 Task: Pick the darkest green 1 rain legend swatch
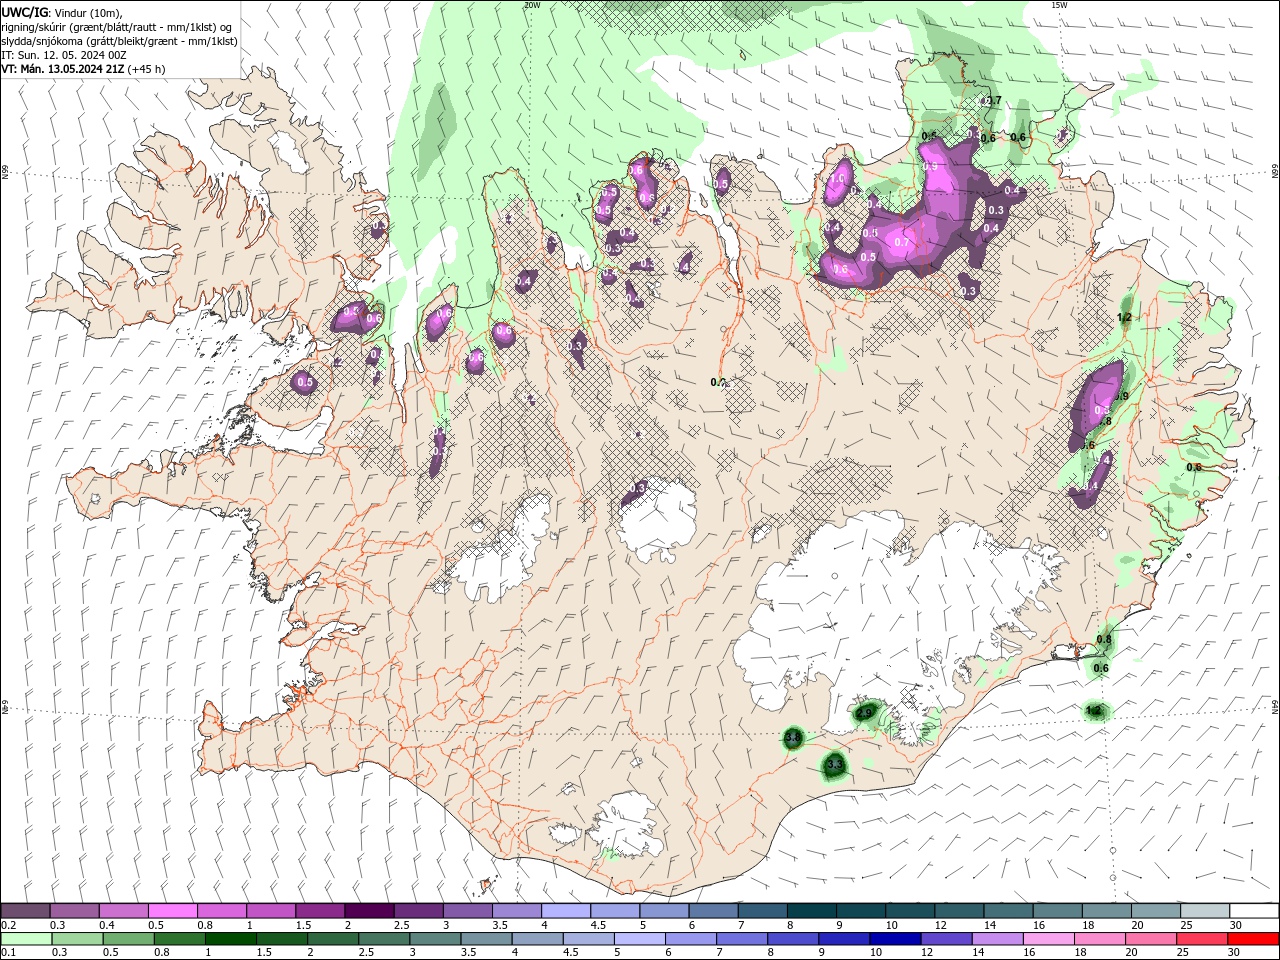(230, 939)
